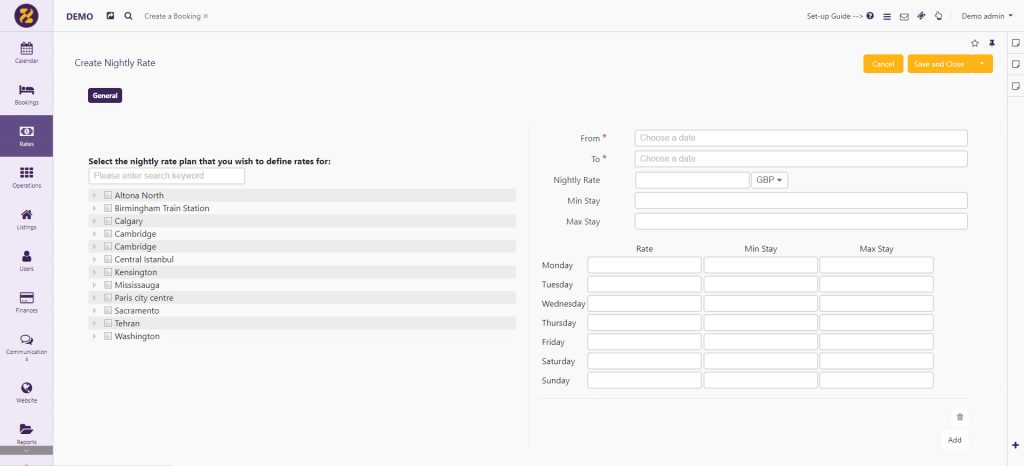Focus the Max Stay input field
Screen dimensions: 1024x466
(801, 221)
